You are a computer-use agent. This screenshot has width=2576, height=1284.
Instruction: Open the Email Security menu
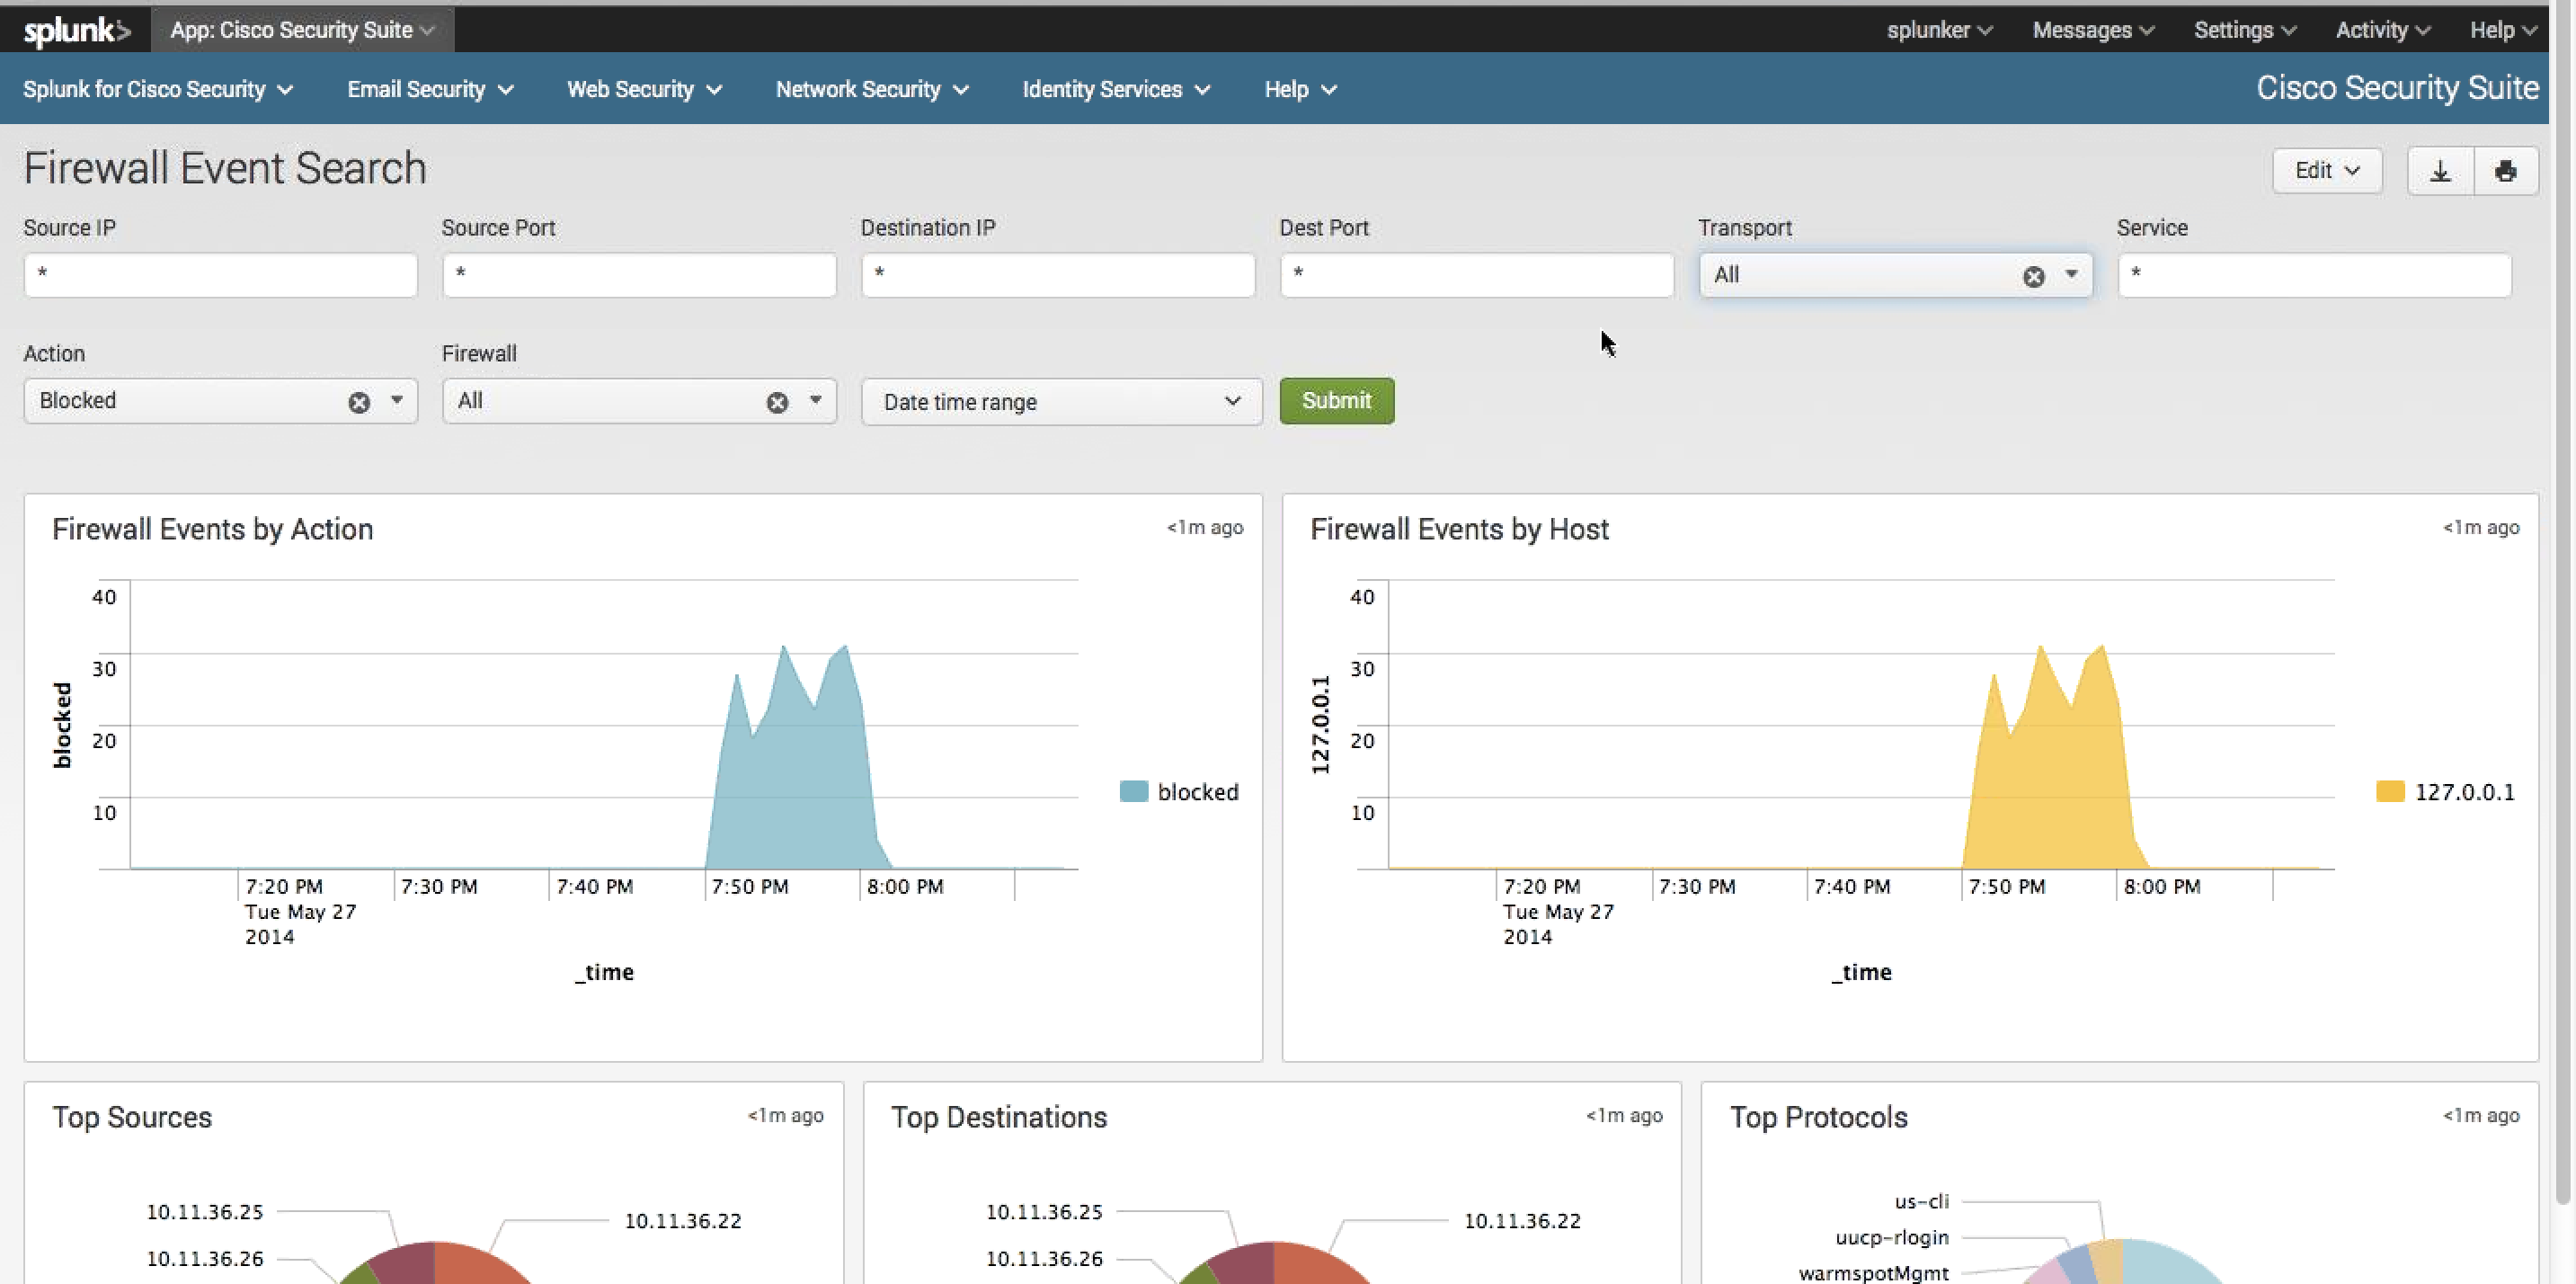[x=430, y=89]
